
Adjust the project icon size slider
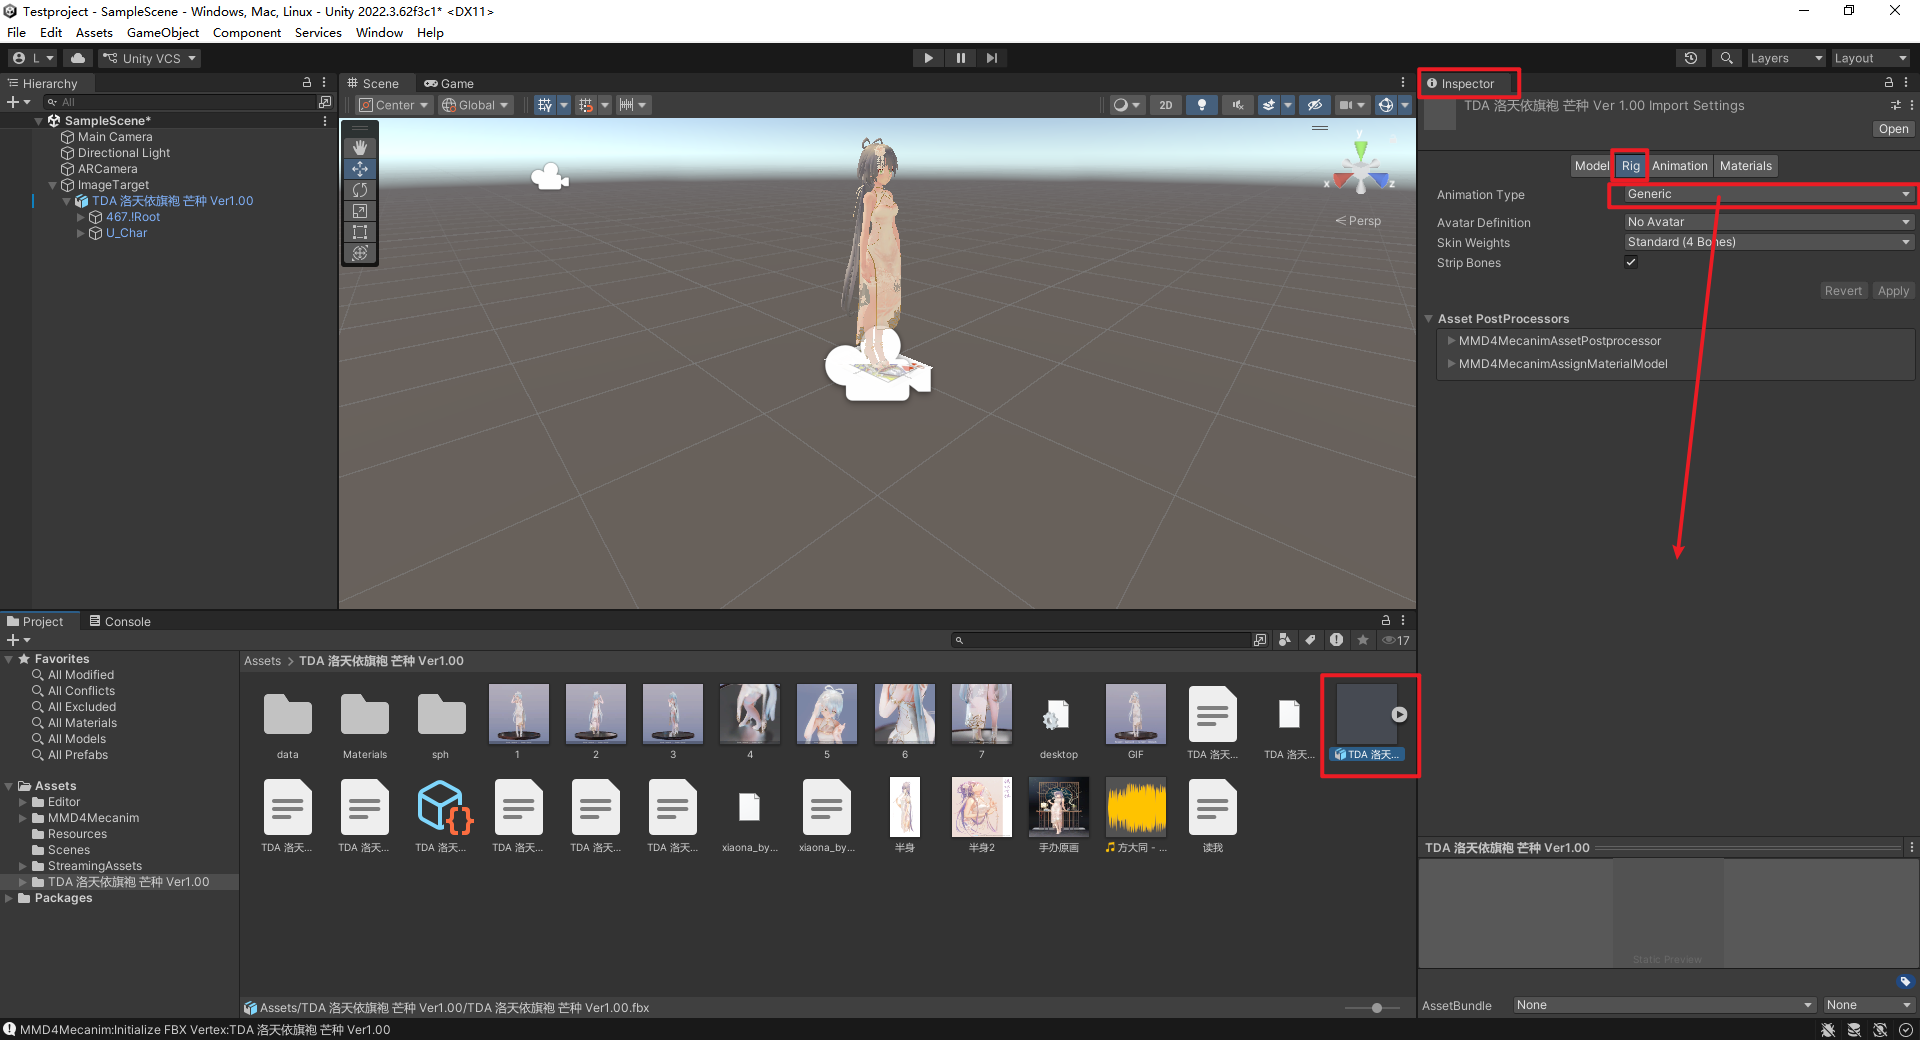1377,1008
